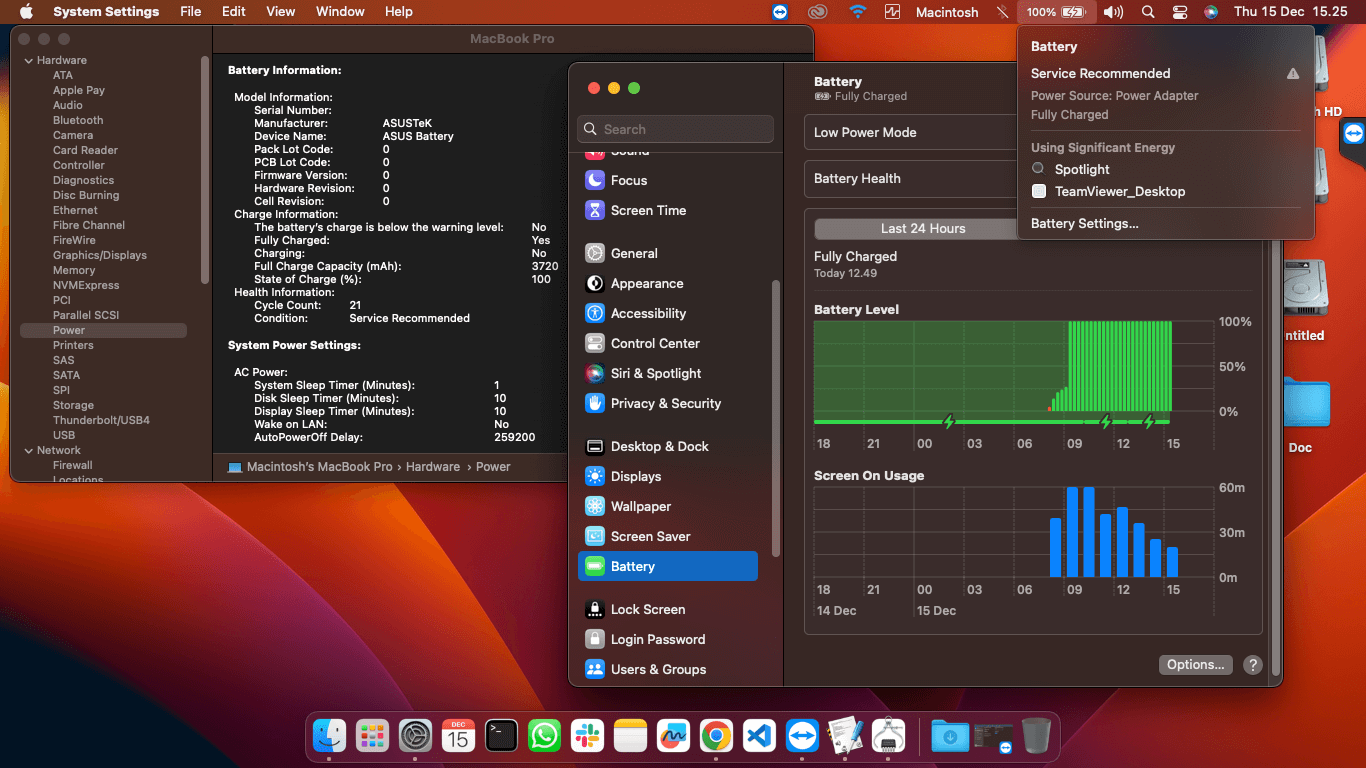Open the View menu
Image resolution: width=1366 pixels, height=768 pixels.
click(x=281, y=12)
